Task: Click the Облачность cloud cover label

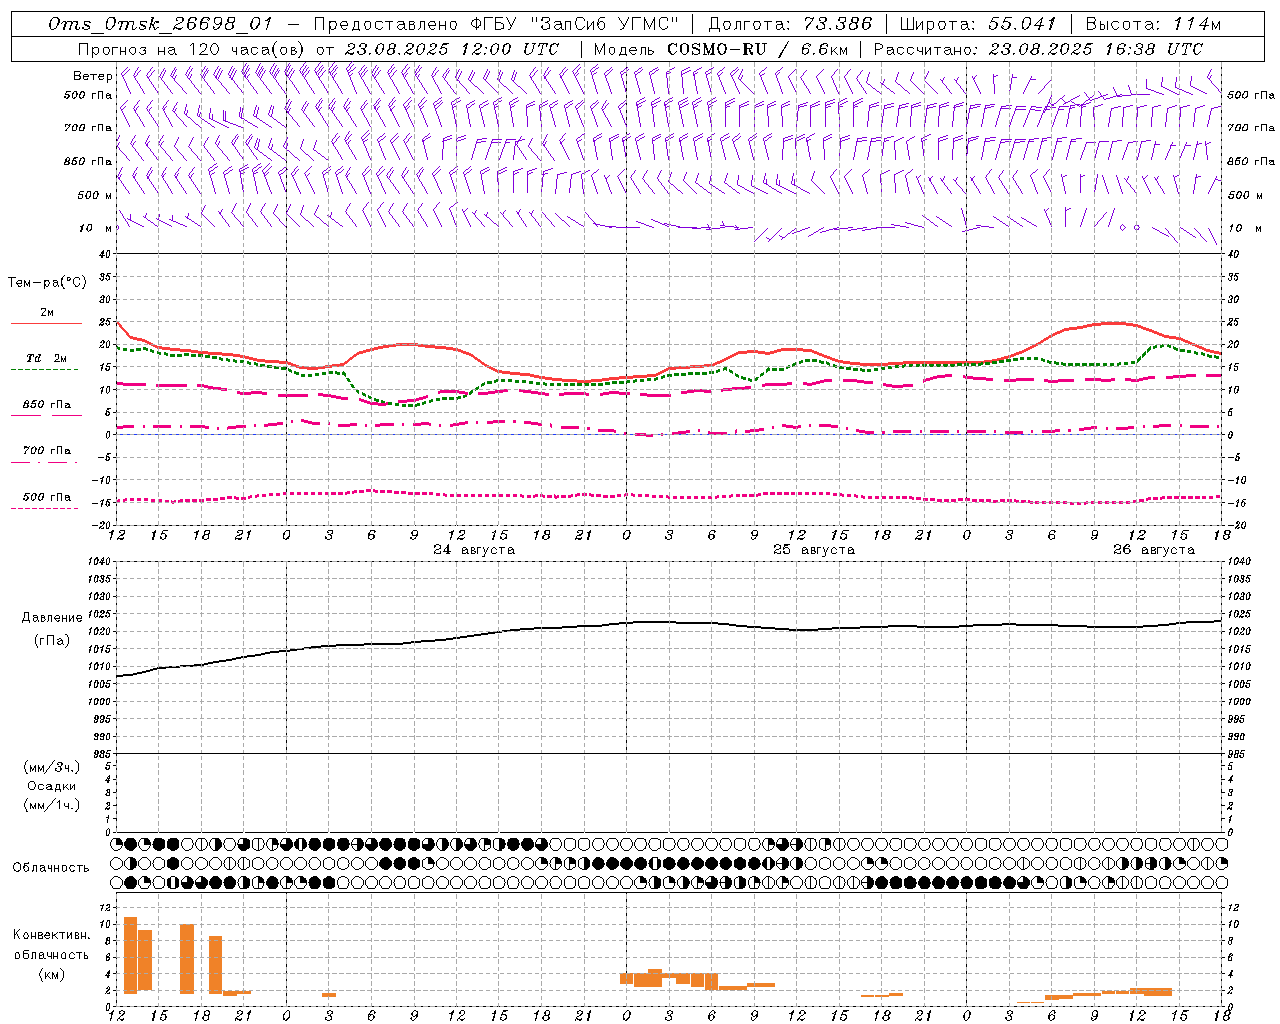Action: click(51, 868)
